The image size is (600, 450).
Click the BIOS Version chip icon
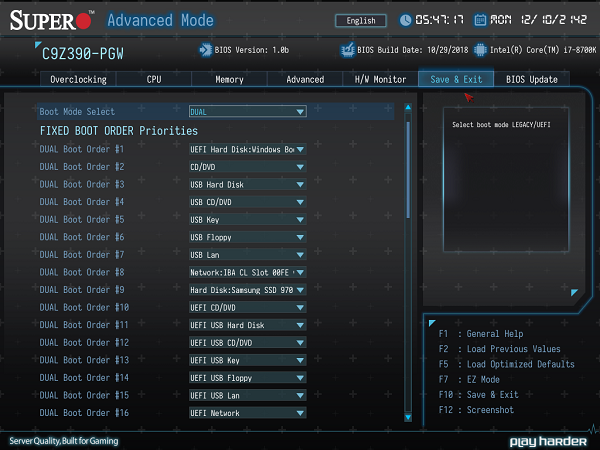coord(205,50)
